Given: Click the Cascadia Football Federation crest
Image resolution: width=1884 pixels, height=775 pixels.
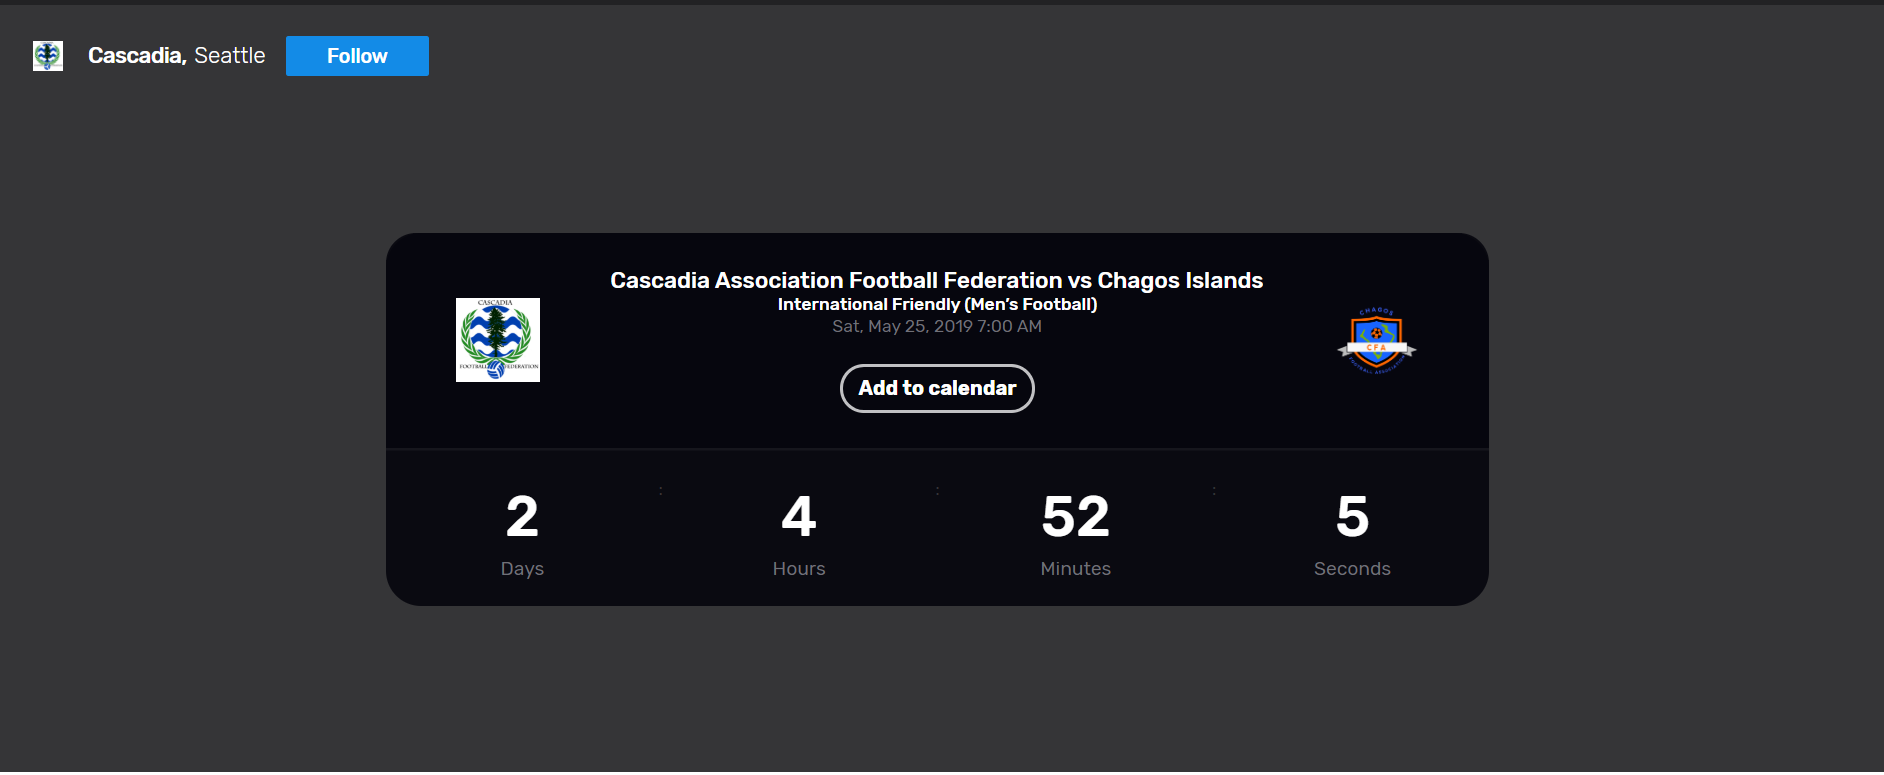Looking at the screenshot, I should tap(498, 340).
